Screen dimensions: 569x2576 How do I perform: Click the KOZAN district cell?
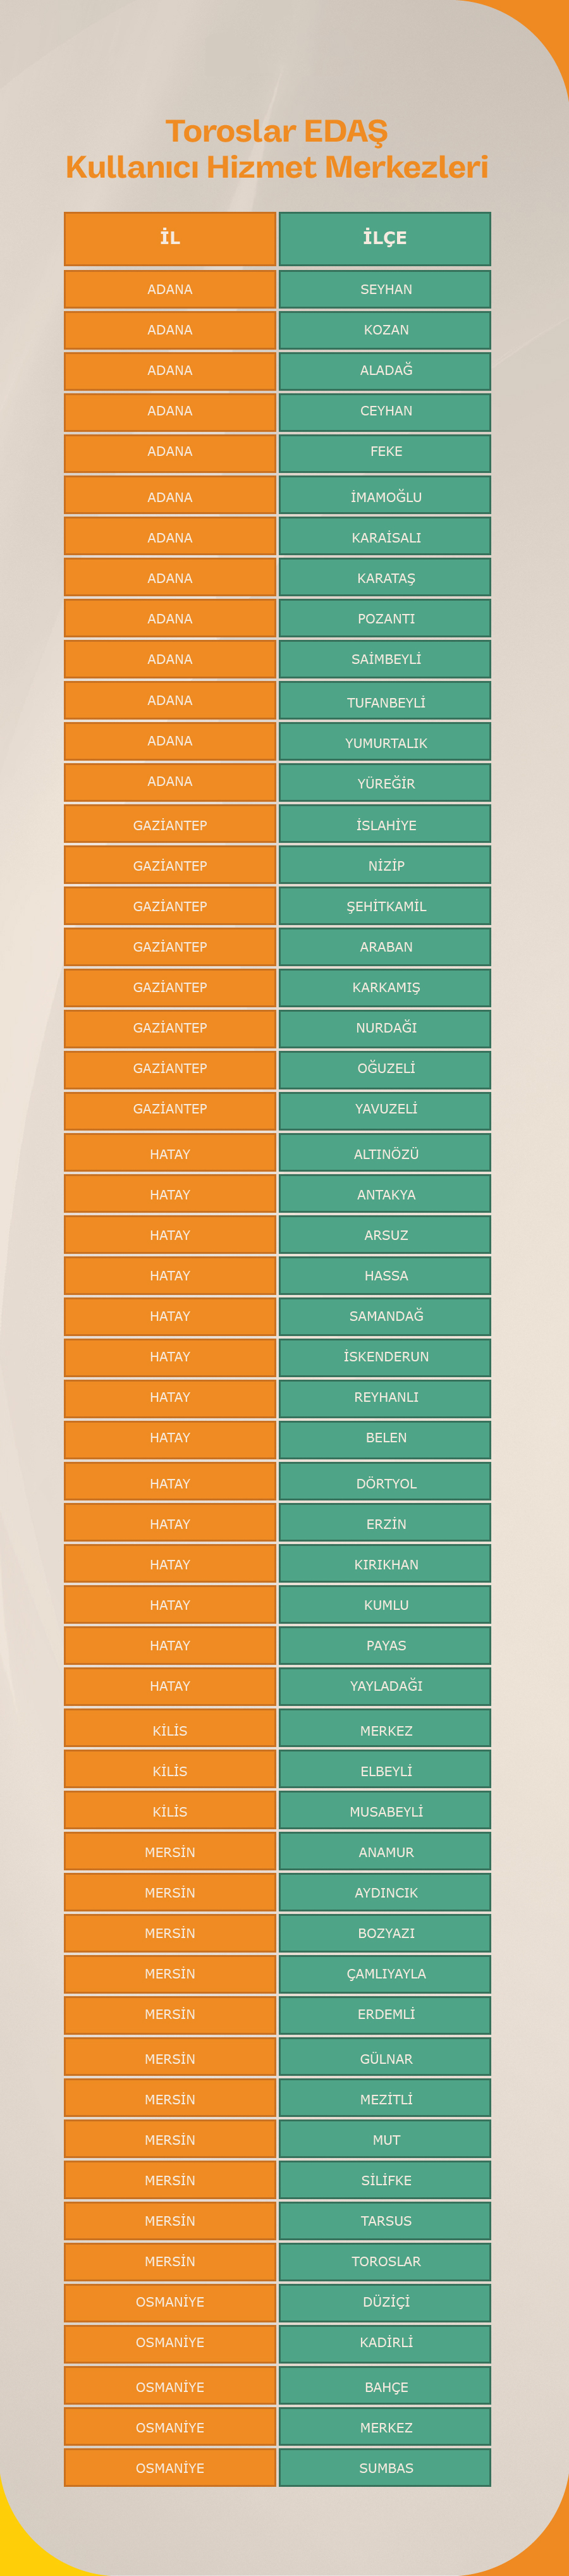point(385,330)
